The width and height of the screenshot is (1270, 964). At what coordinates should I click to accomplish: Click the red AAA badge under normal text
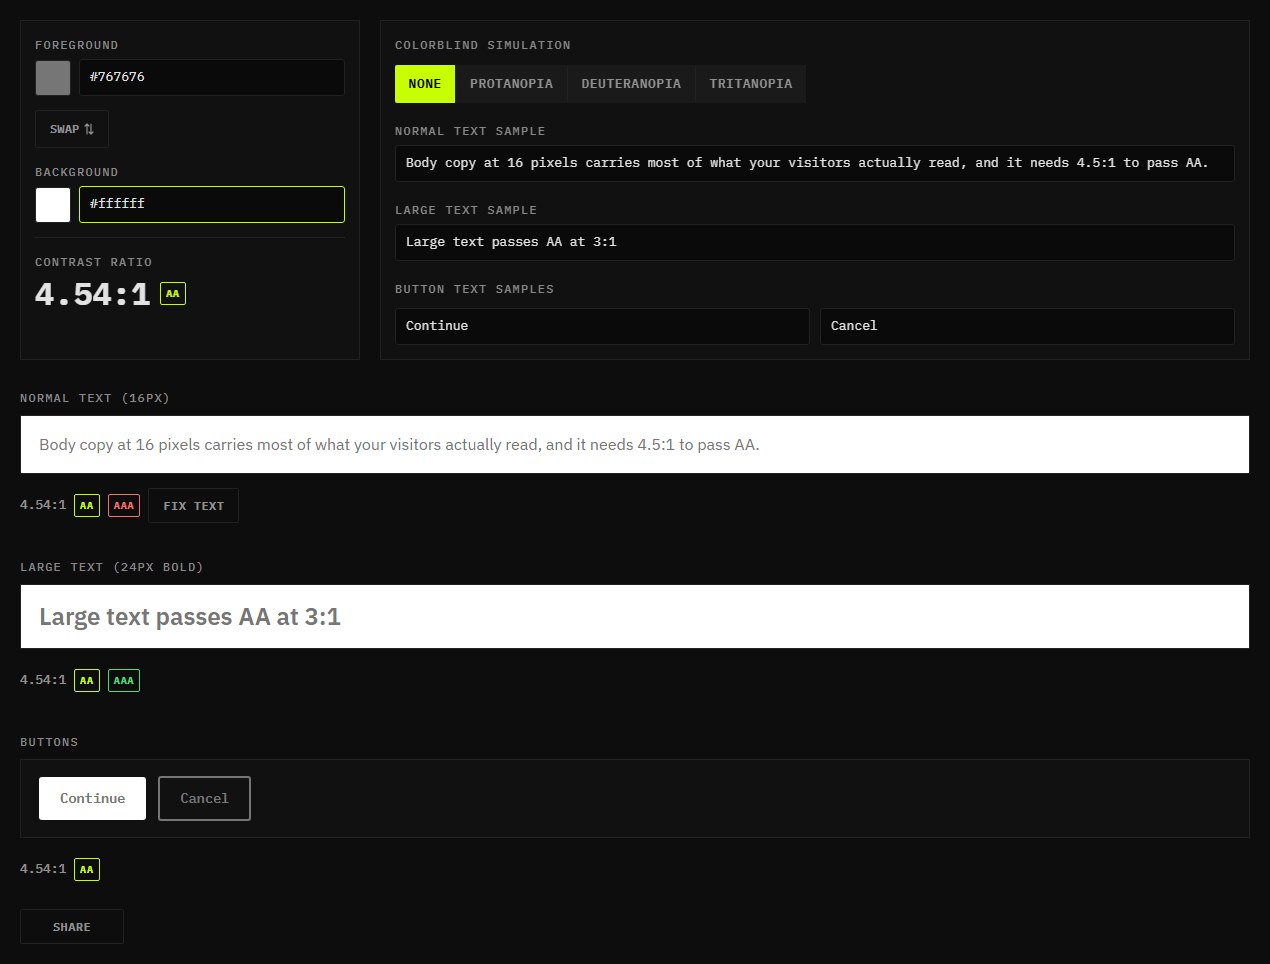click(124, 506)
